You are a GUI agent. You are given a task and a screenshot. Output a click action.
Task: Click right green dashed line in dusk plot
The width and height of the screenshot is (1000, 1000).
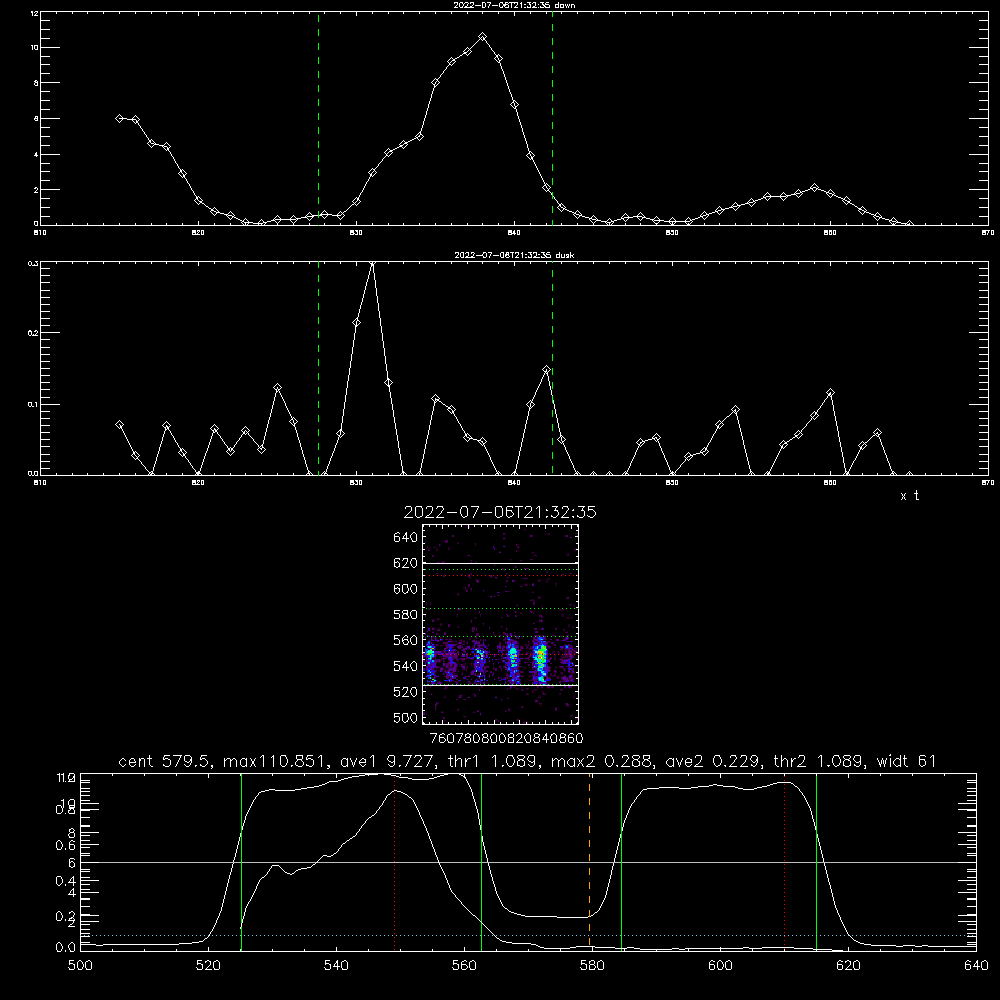(552, 368)
